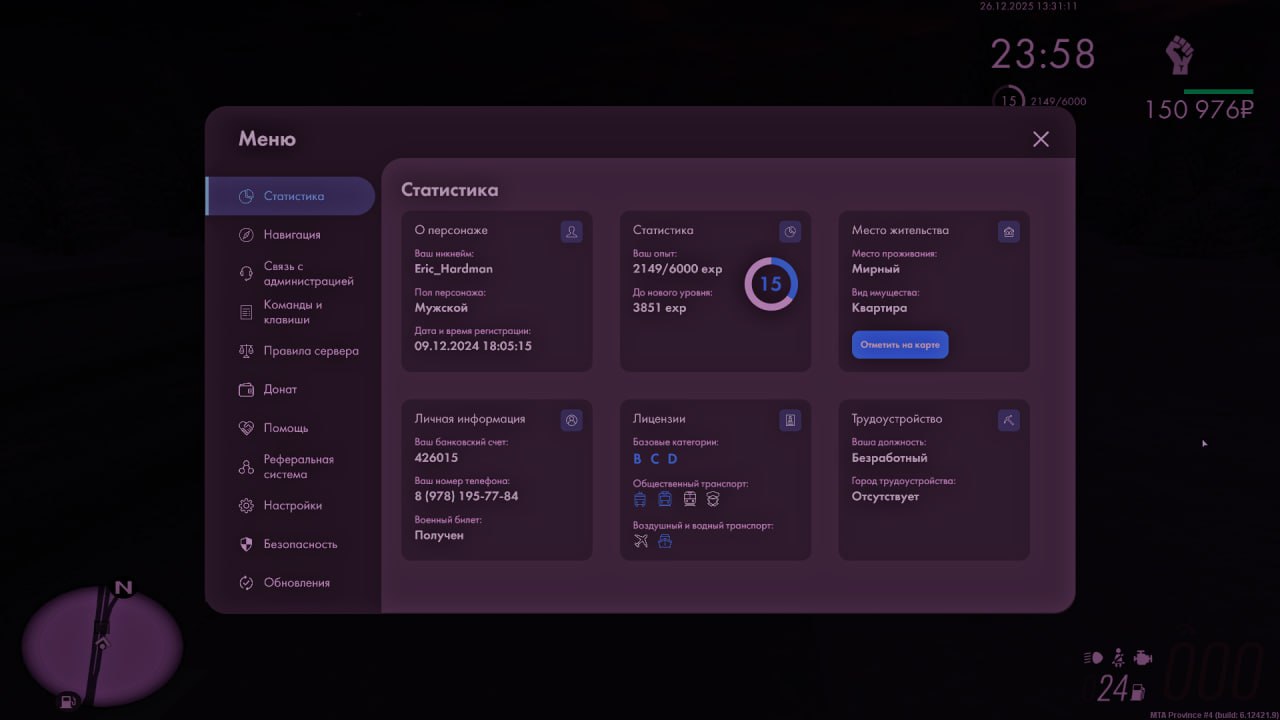This screenshot has width=1280, height=720.
Task: Click the seatbelt indicator icon
Action: pyautogui.click(x=1119, y=658)
